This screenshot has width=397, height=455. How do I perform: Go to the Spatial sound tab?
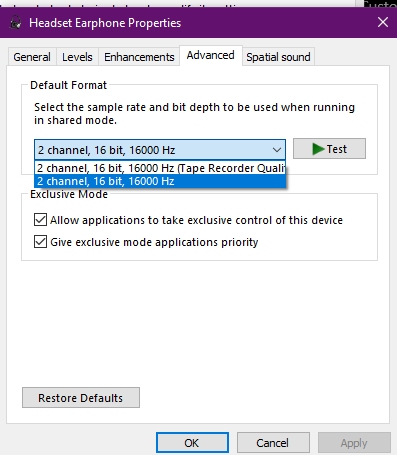pos(278,57)
